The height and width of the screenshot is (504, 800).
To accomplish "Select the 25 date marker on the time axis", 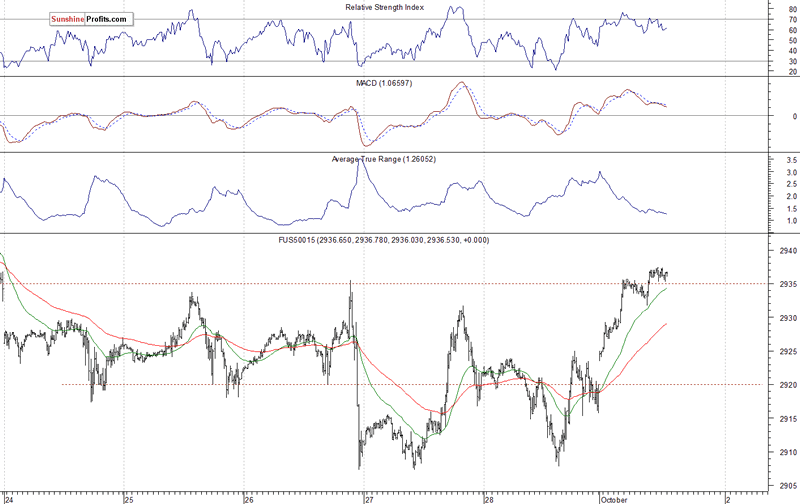I will coord(128,497).
